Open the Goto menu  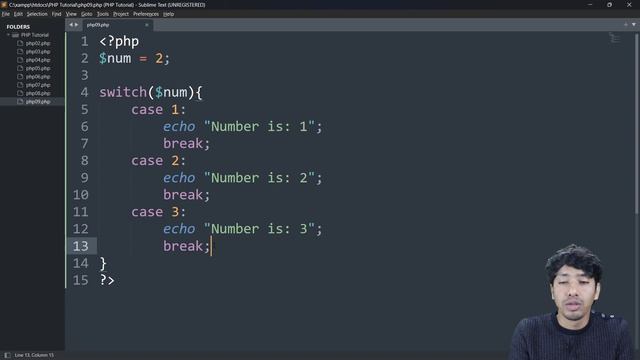pos(87,14)
